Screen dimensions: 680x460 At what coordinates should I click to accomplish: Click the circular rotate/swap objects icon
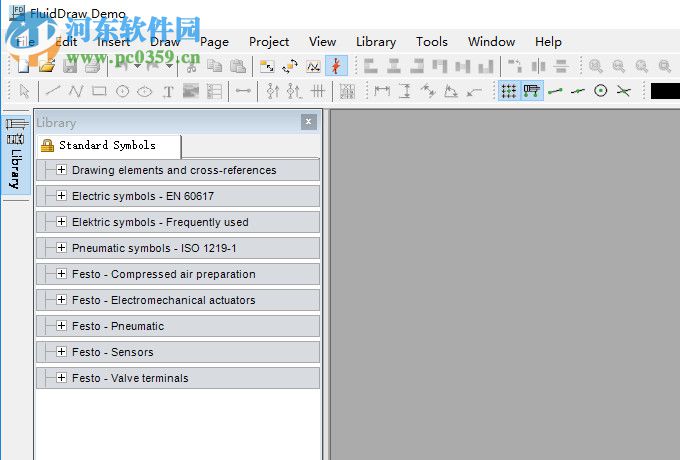click(x=290, y=66)
